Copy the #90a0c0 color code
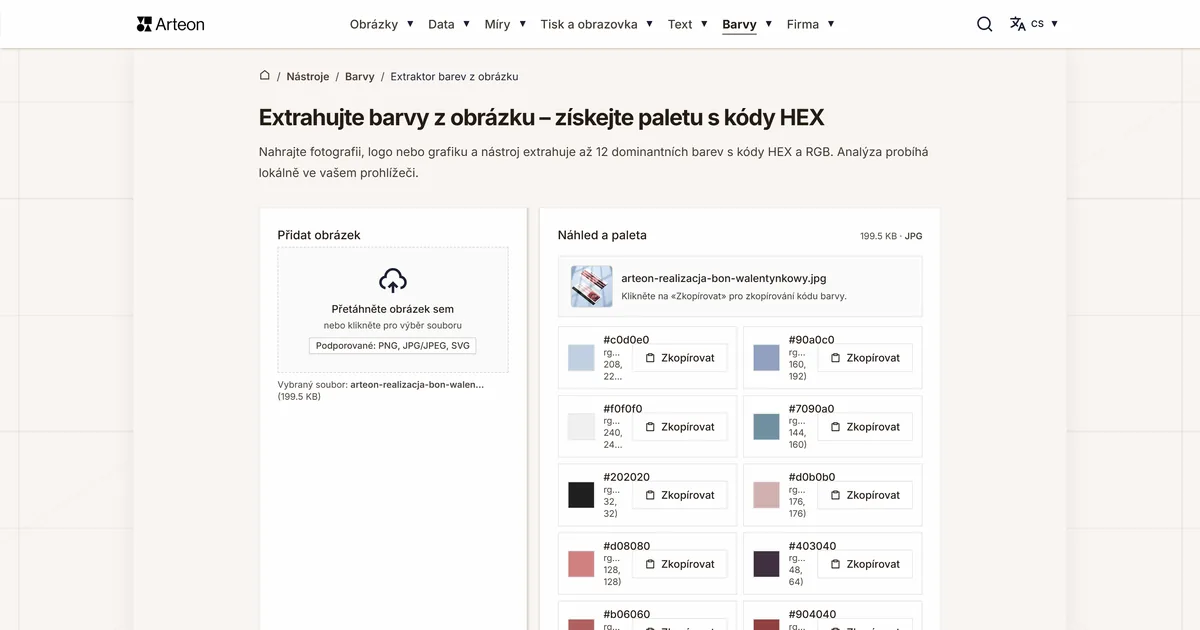The height and width of the screenshot is (630, 1200). (x=865, y=358)
